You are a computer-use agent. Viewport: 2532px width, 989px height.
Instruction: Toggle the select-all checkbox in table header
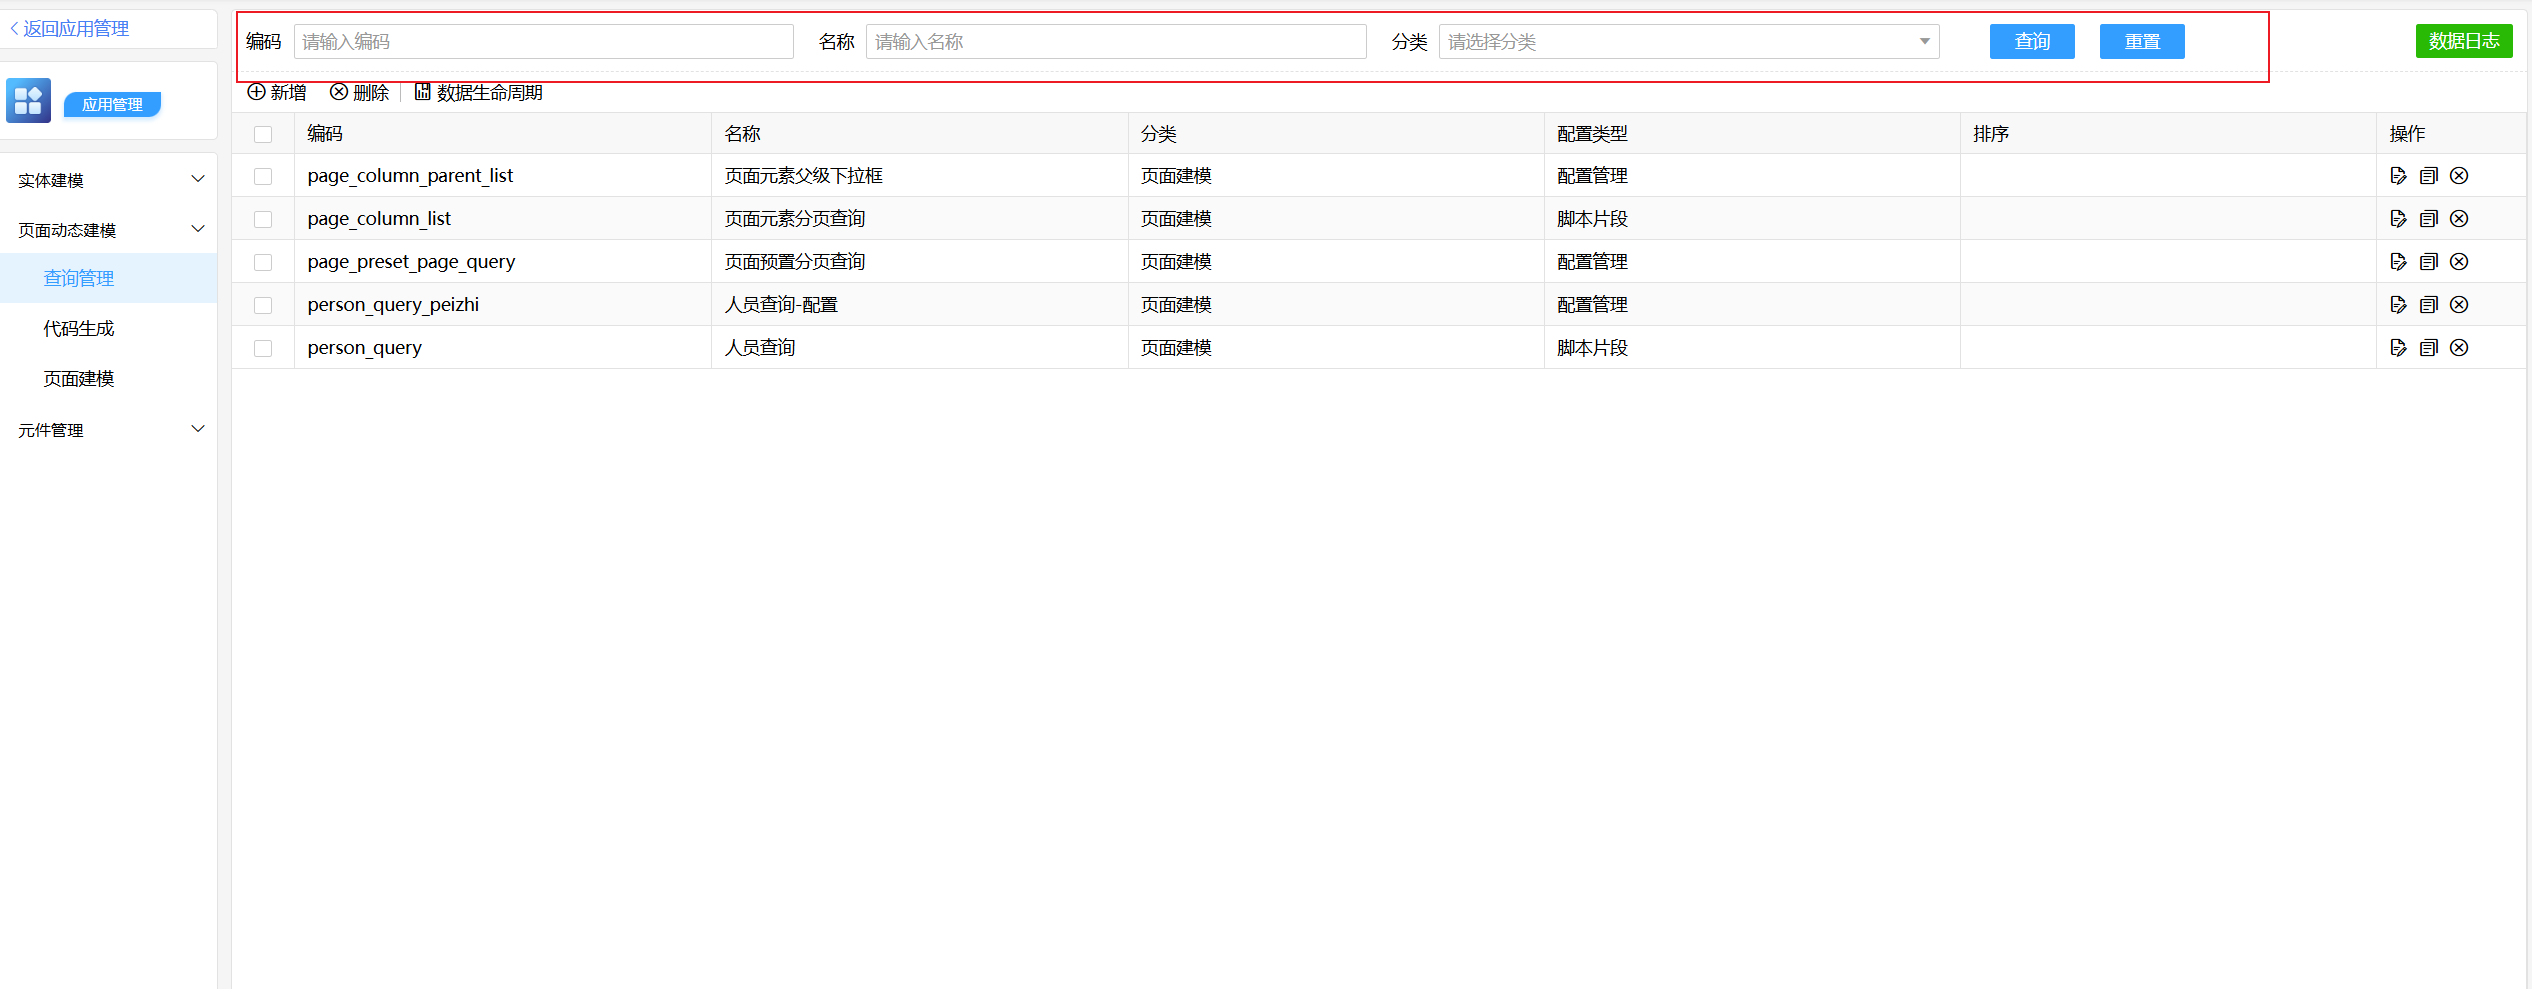click(263, 134)
